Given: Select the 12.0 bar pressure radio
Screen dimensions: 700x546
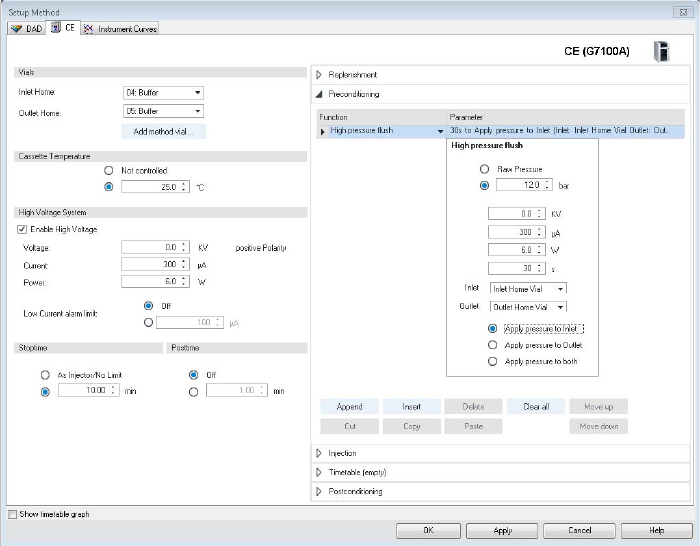Looking at the screenshot, I should (x=484, y=185).
